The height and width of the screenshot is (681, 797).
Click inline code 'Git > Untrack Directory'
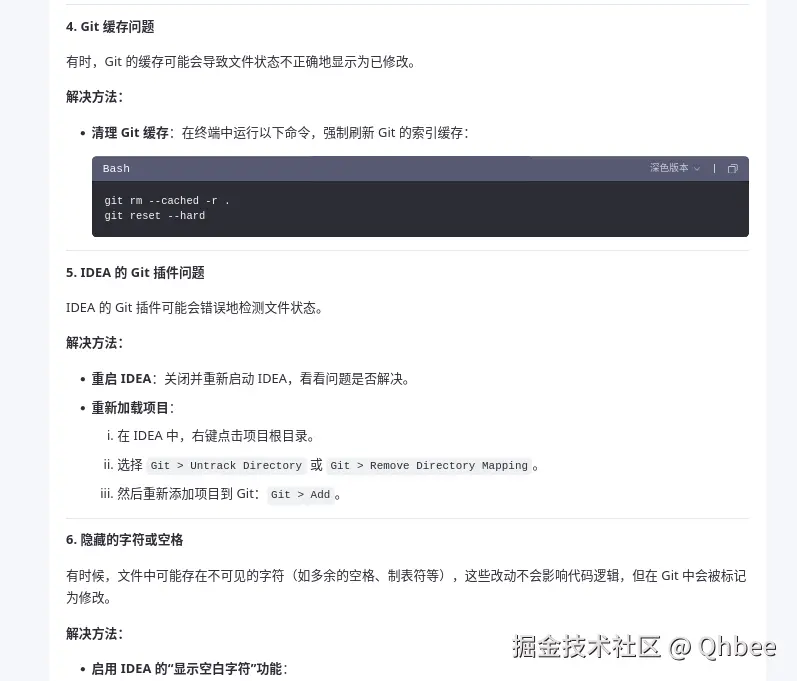226,466
